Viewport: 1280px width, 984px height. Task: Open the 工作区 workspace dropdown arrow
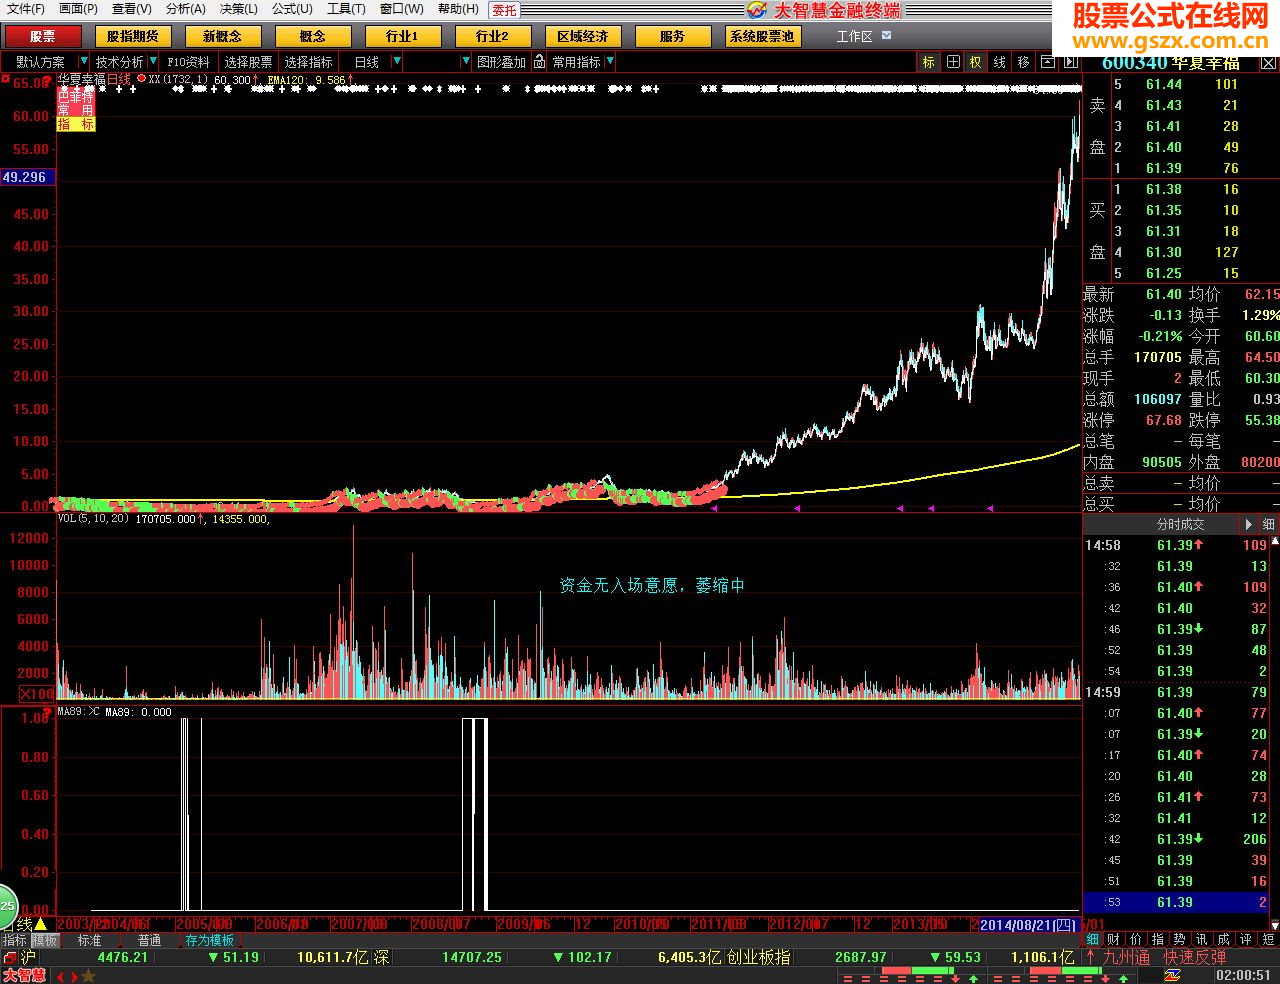tap(886, 35)
